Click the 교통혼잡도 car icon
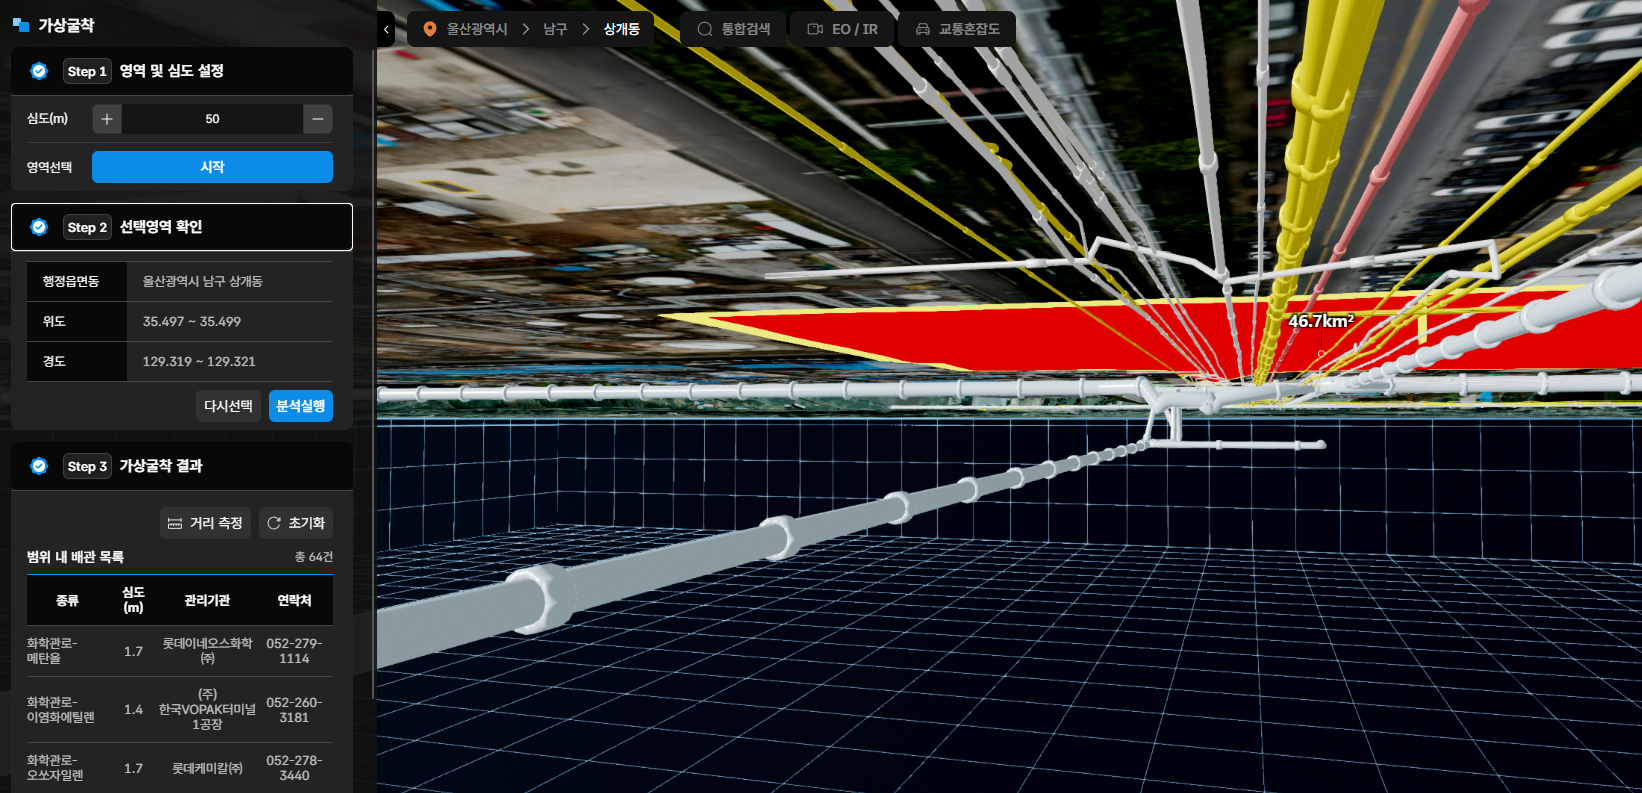The image size is (1642, 793). [923, 29]
